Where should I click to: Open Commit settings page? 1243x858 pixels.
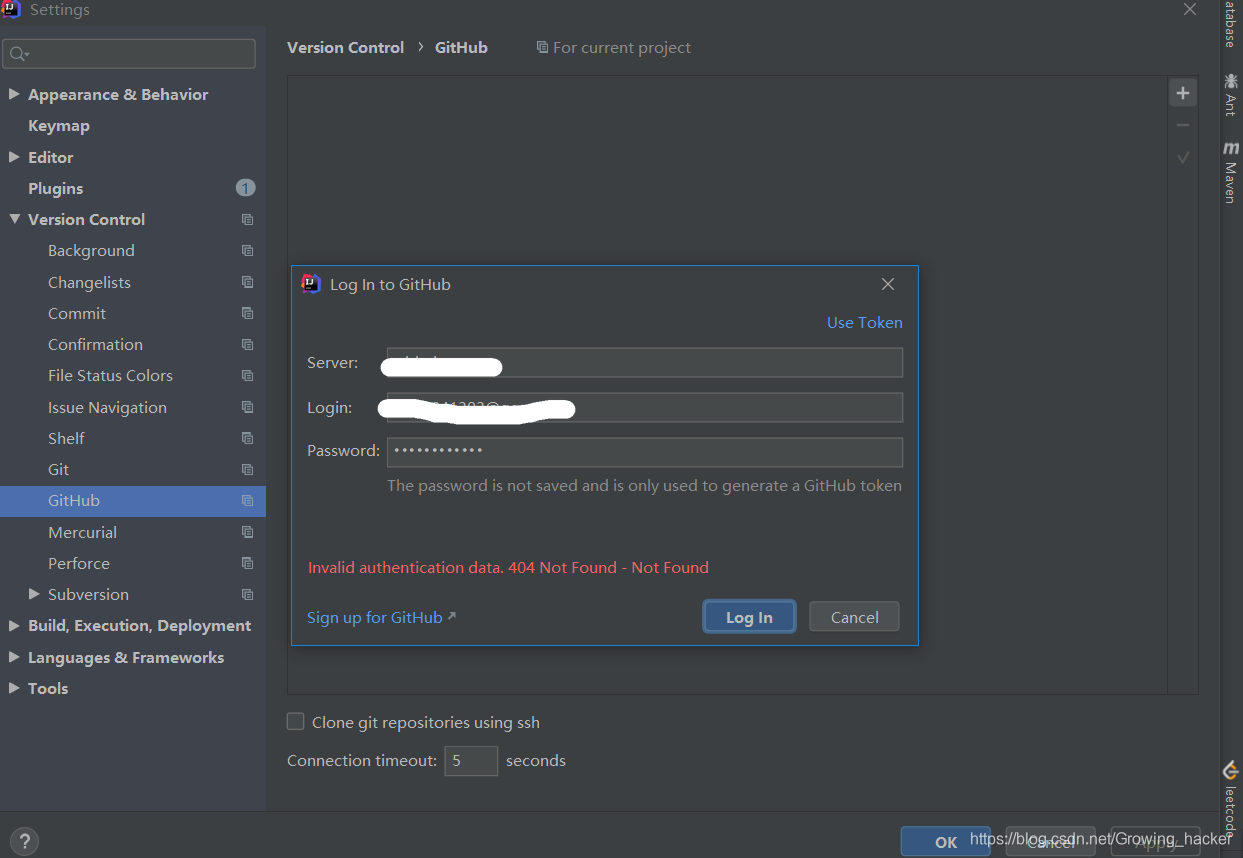[x=77, y=313]
